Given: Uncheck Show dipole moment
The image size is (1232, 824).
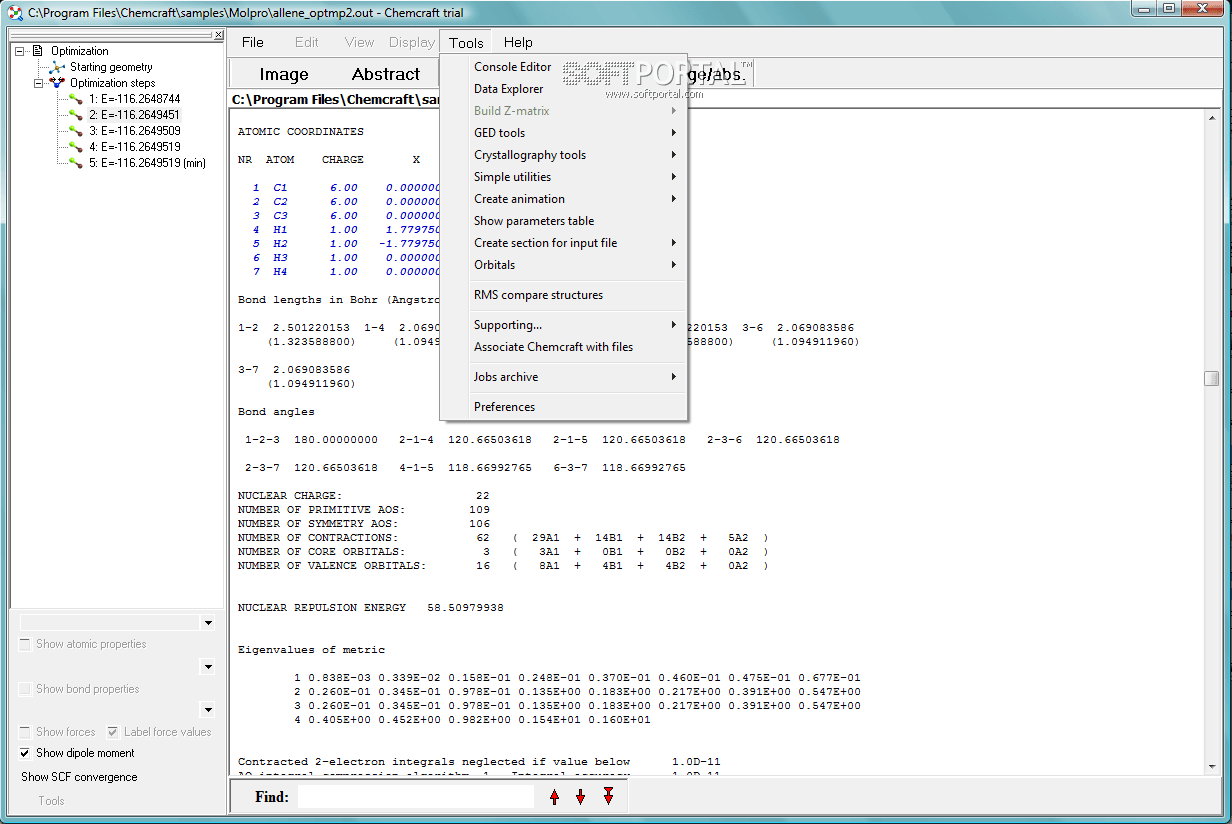Looking at the screenshot, I should click(26, 753).
